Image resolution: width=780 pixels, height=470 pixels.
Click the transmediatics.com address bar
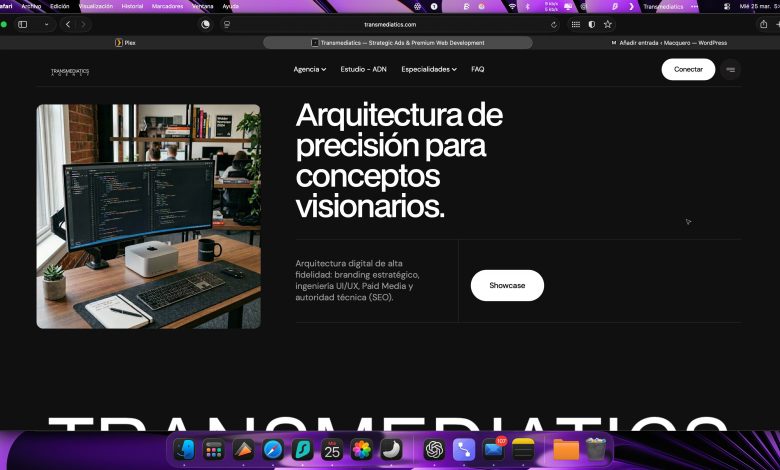click(390, 24)
